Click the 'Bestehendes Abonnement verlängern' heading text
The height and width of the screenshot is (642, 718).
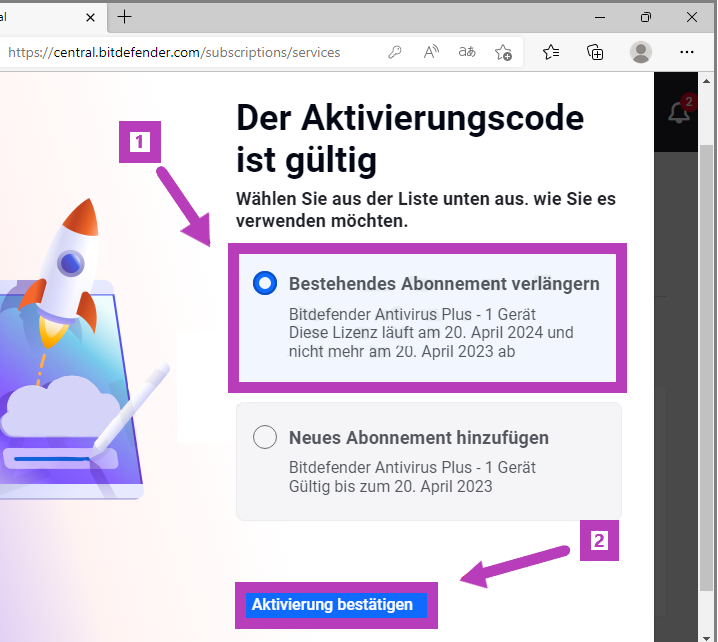(444, 283)
